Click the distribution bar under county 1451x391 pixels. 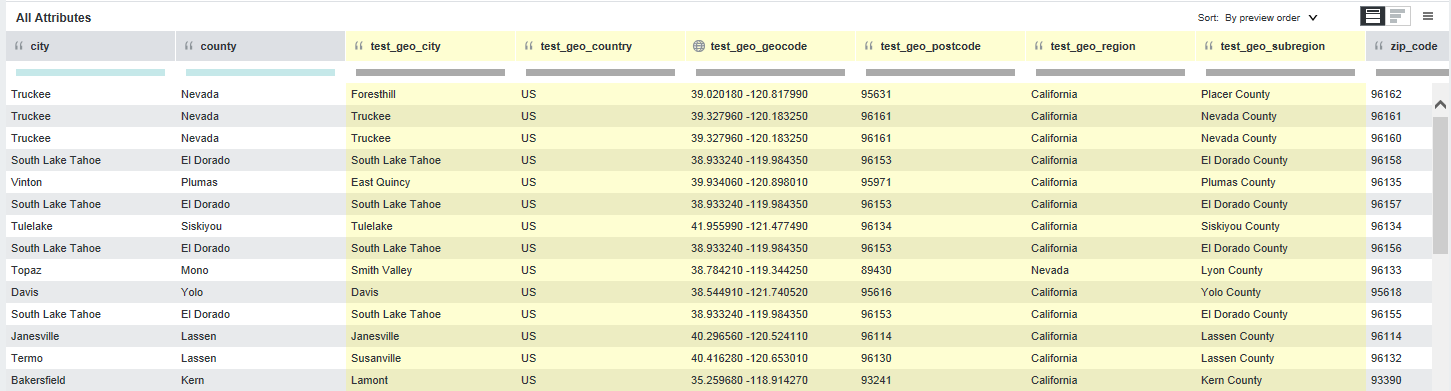coord(260,72)
